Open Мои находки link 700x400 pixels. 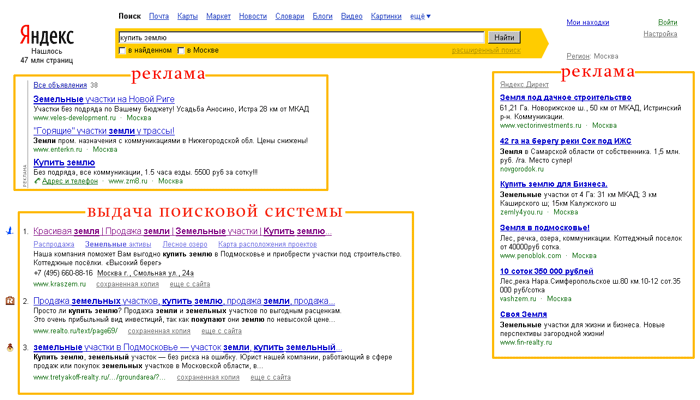point(588,22)
